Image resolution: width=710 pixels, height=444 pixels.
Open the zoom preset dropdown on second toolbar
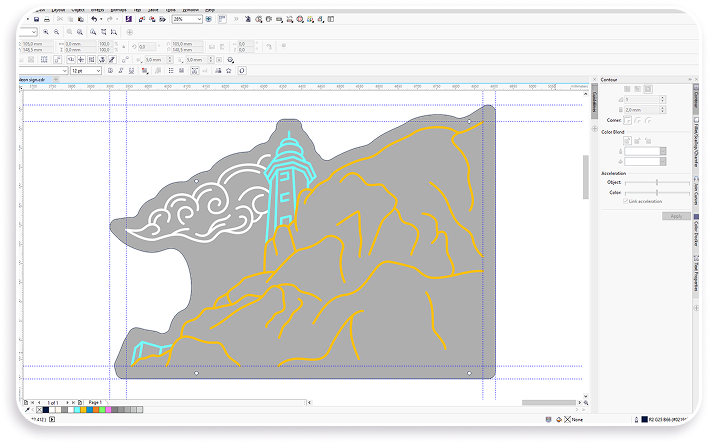pos(34,32)
